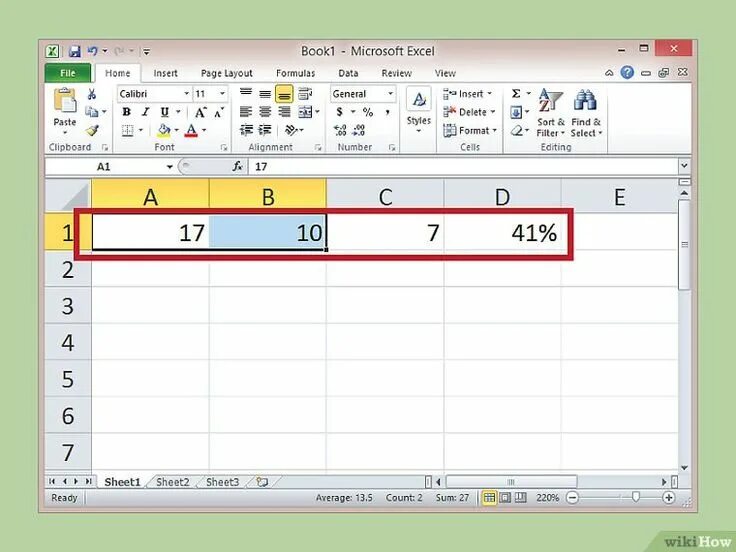Decrease font size with Shrink Font icon
Screen dimensions: 736x552
(x=219, y=113)
